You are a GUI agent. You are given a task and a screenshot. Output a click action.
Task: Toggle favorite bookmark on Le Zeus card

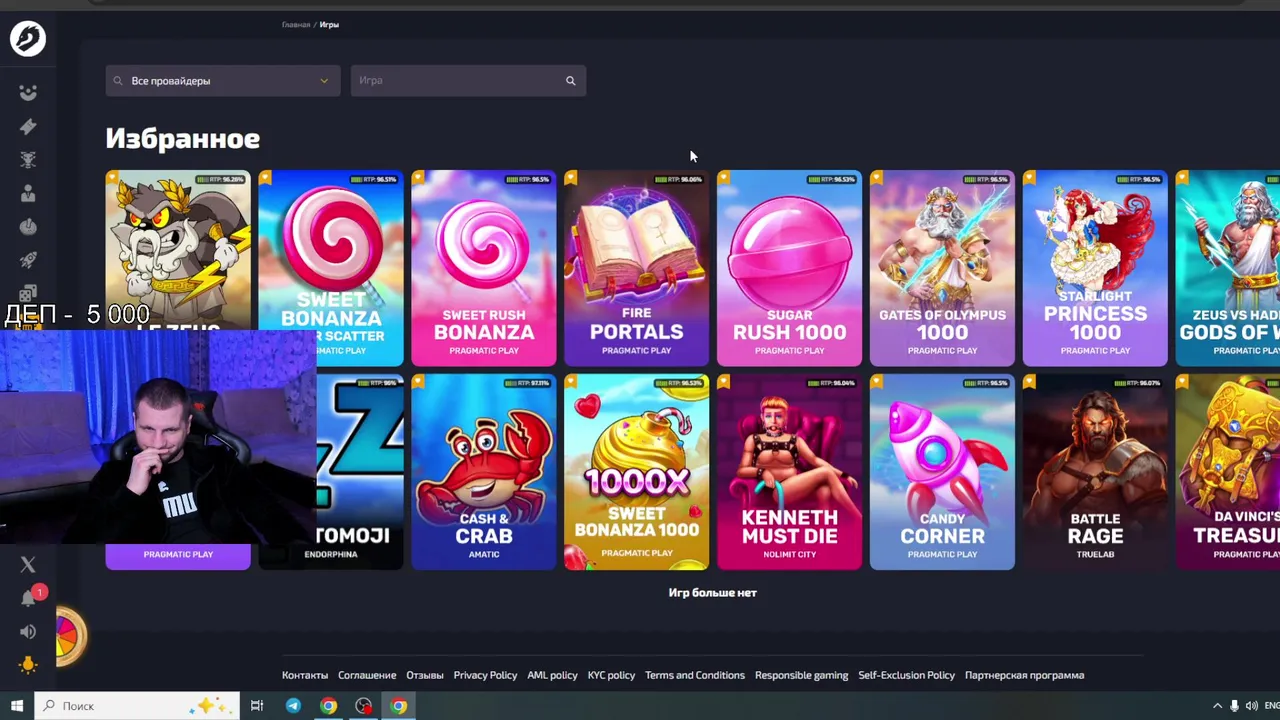coord(112,178)
